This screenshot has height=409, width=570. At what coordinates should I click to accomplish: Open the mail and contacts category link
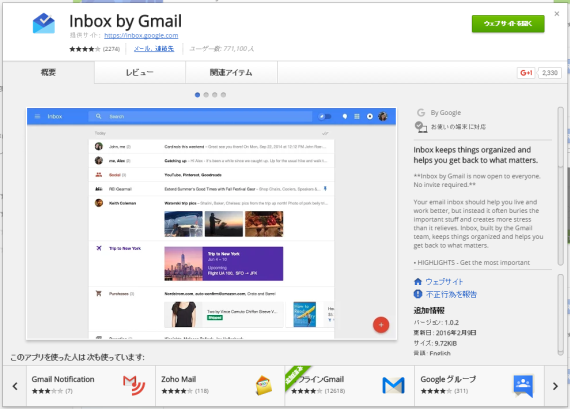pos(154,49)
